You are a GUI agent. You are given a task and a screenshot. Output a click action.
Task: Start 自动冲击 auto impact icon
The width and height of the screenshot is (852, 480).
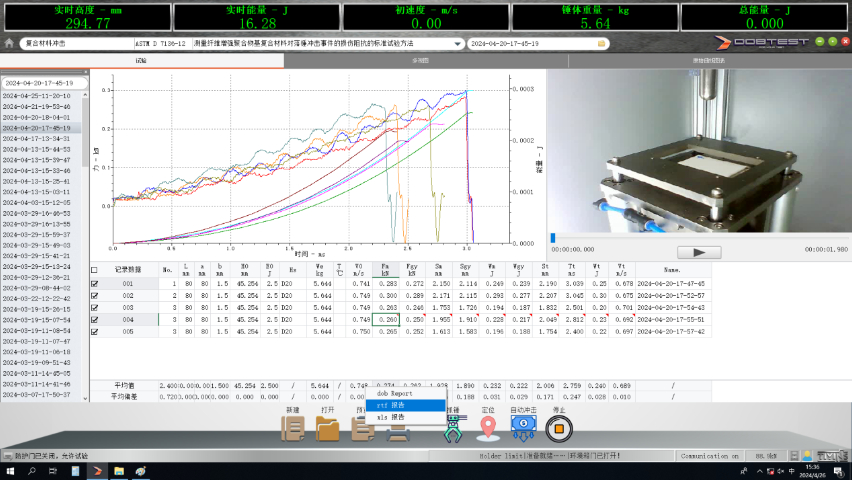tap(521, 428)
